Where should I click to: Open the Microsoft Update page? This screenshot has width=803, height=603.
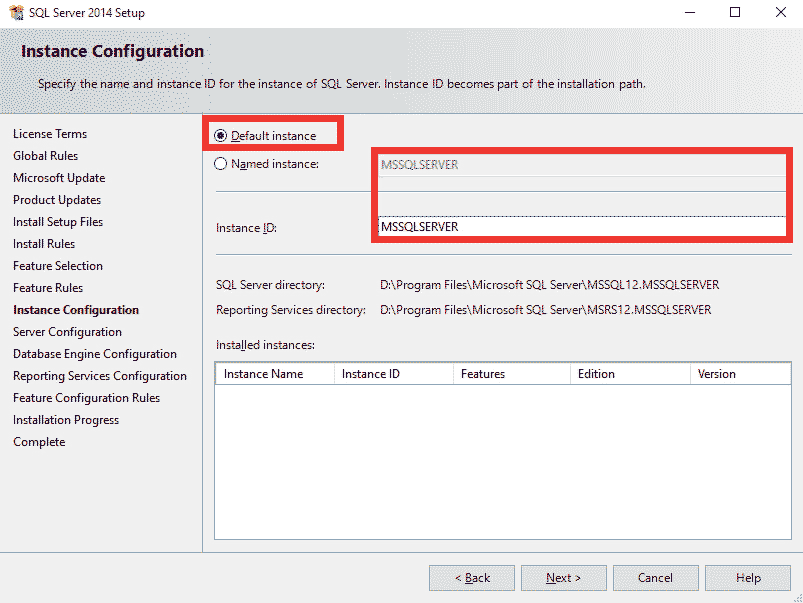[58, 177]
